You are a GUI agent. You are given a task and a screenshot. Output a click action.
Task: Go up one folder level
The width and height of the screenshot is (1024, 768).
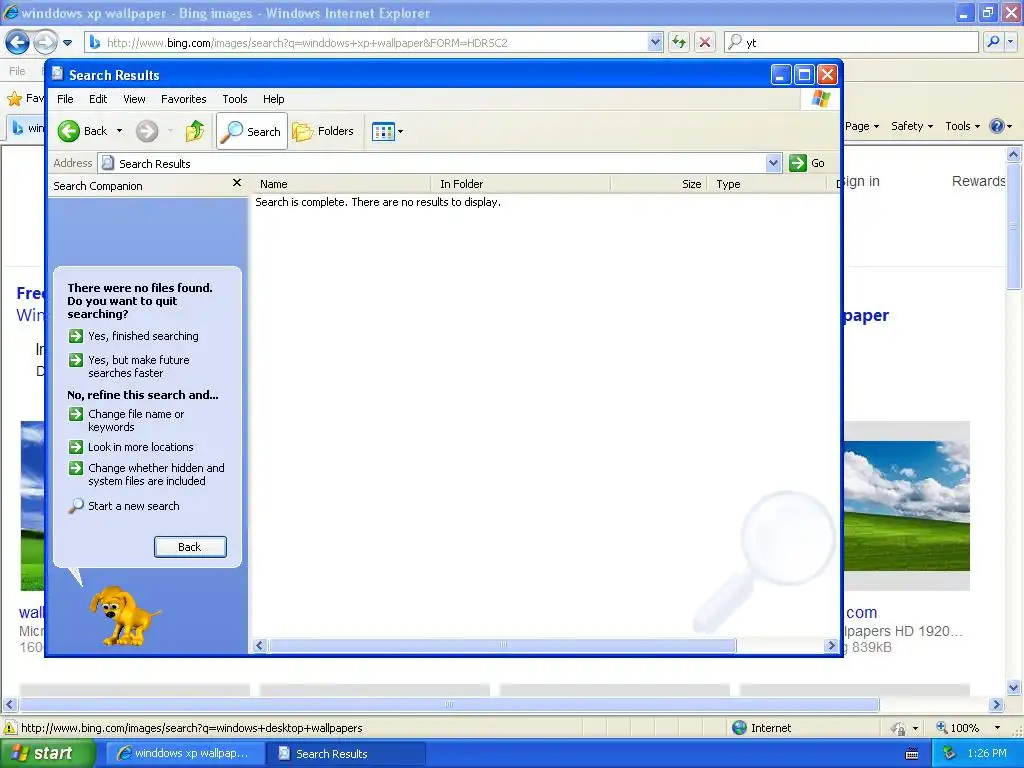tap(195, 131)
